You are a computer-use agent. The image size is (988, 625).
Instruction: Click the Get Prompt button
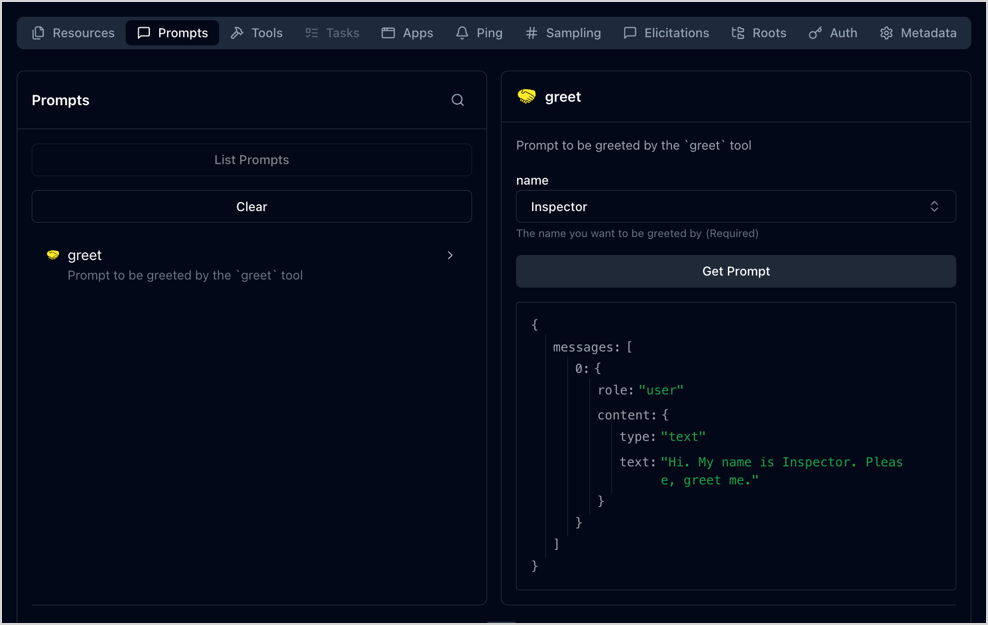(x=735, y=271)
